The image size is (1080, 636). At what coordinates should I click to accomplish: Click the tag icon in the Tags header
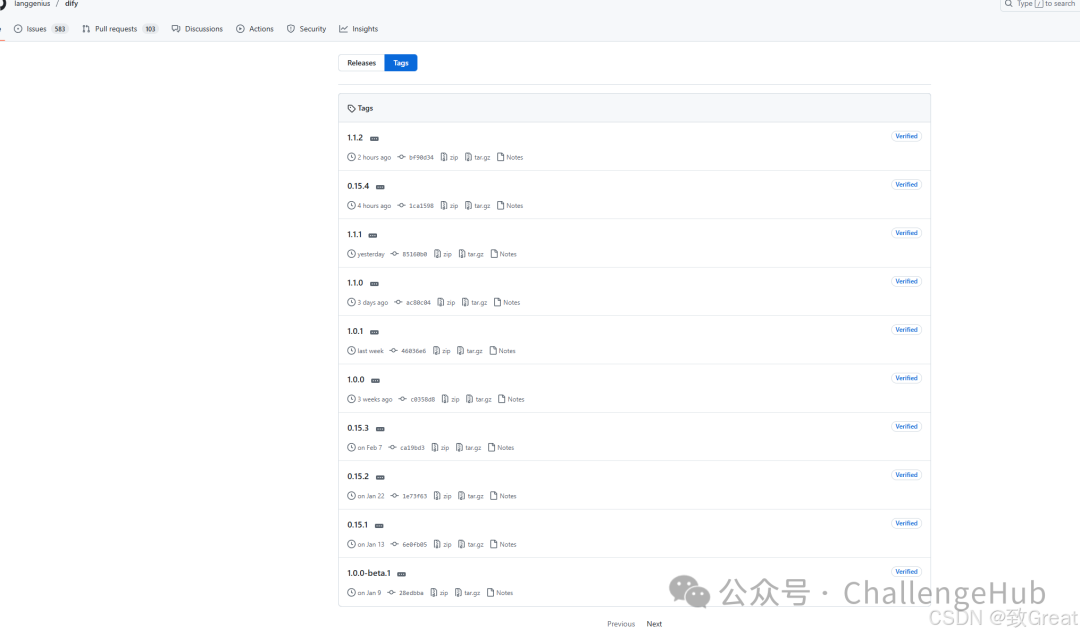point(351,108)
